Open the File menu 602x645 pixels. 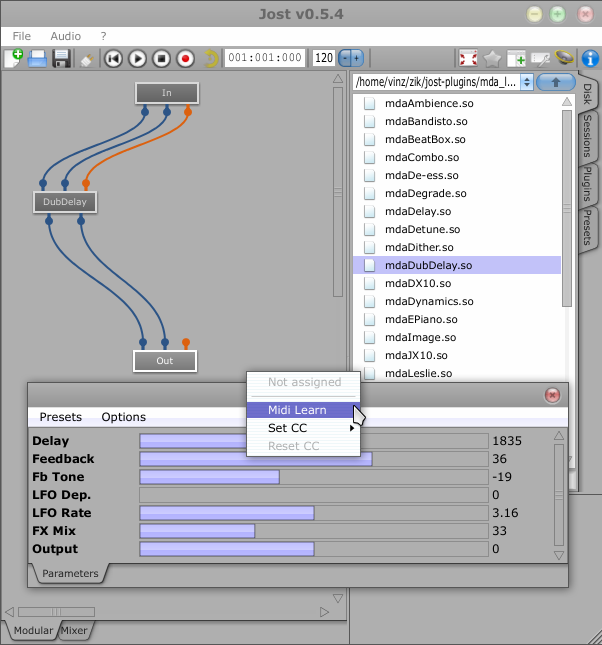point(21,36)
